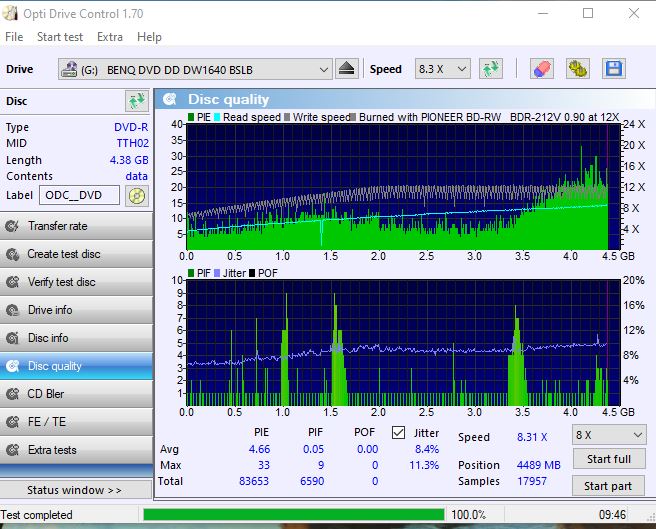Toggle the Jitter checkbox

pyautogui.click(x=399, y=432)
